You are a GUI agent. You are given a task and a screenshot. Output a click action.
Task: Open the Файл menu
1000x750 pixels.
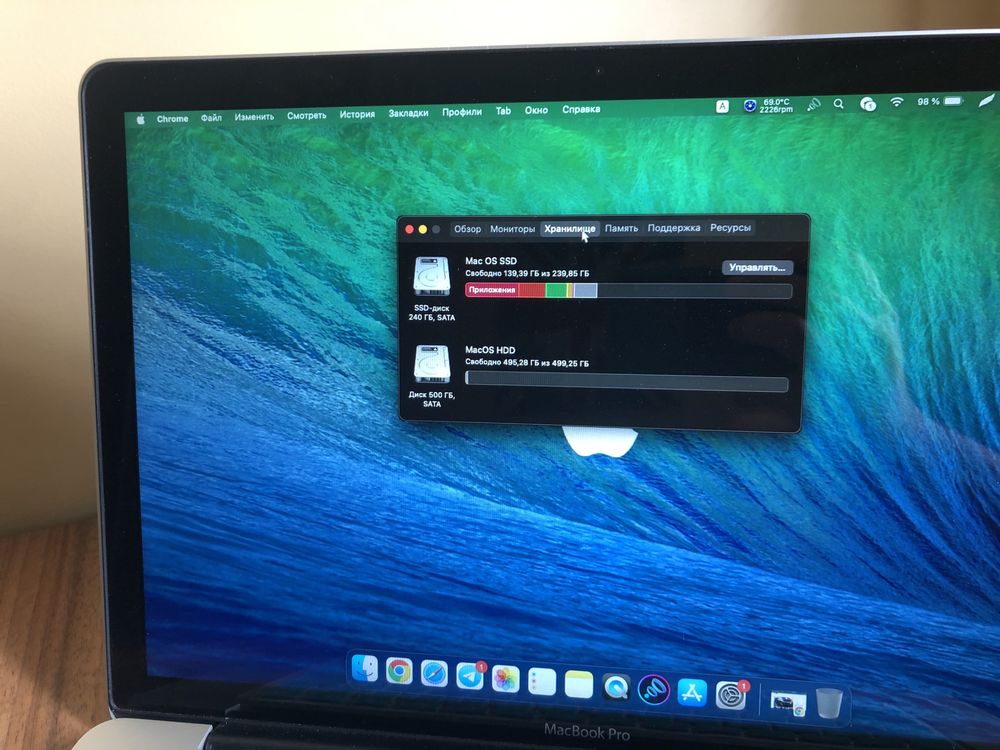coord(211,117)
